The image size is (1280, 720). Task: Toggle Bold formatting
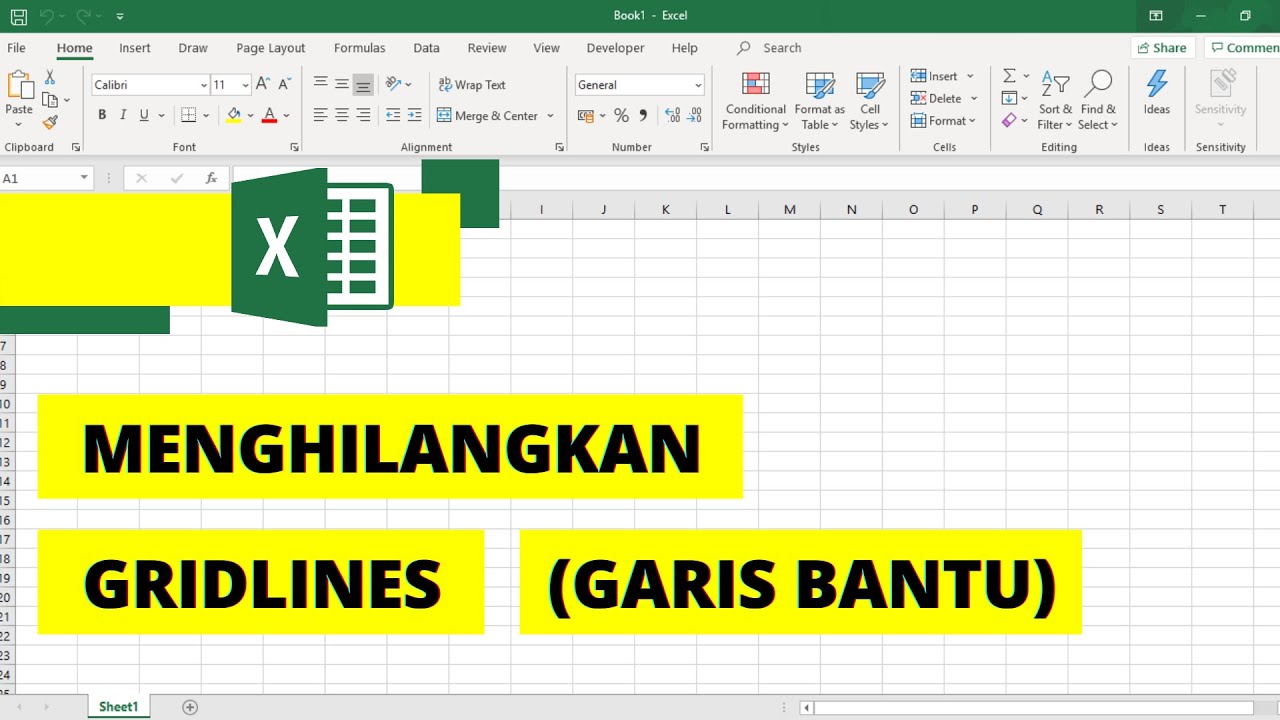pos(102,116)
